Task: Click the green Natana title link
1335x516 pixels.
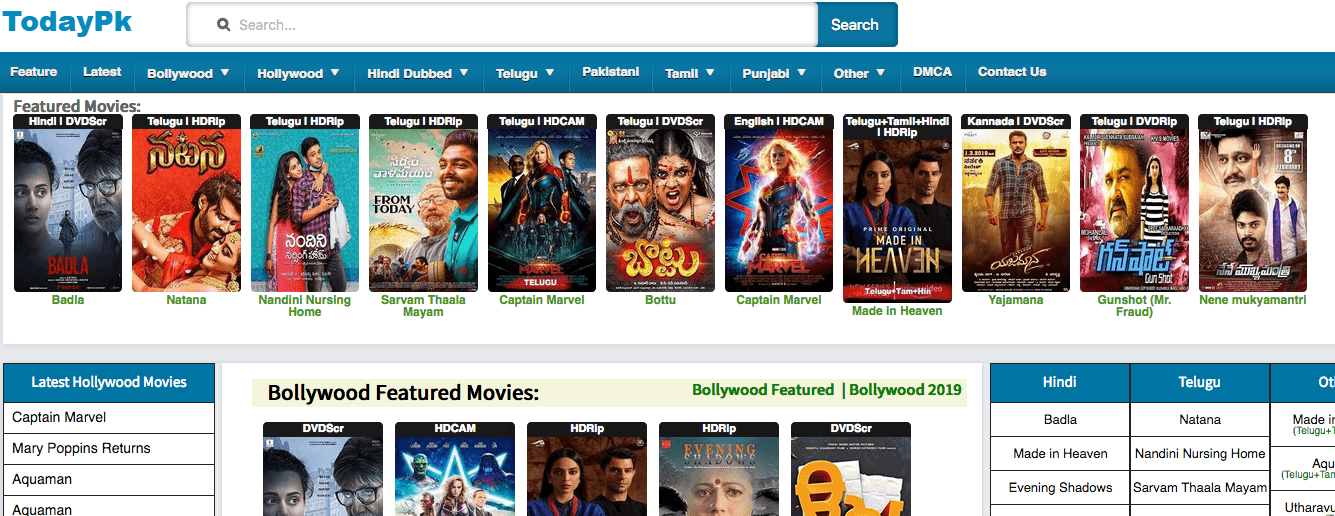Action: 187,300
